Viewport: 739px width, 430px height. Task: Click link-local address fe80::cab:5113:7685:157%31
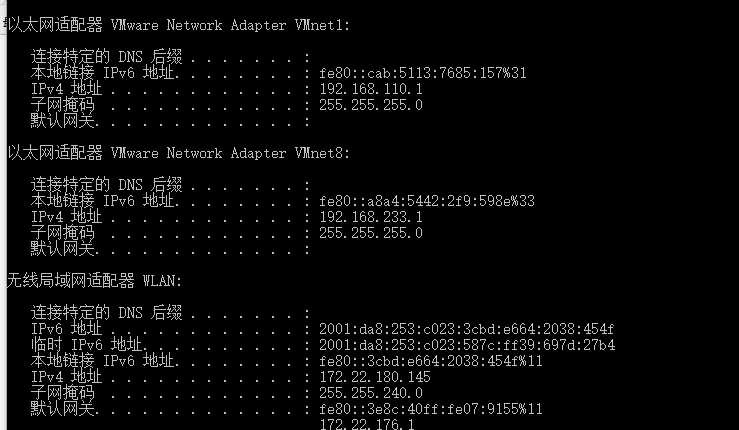click(423, 73)
